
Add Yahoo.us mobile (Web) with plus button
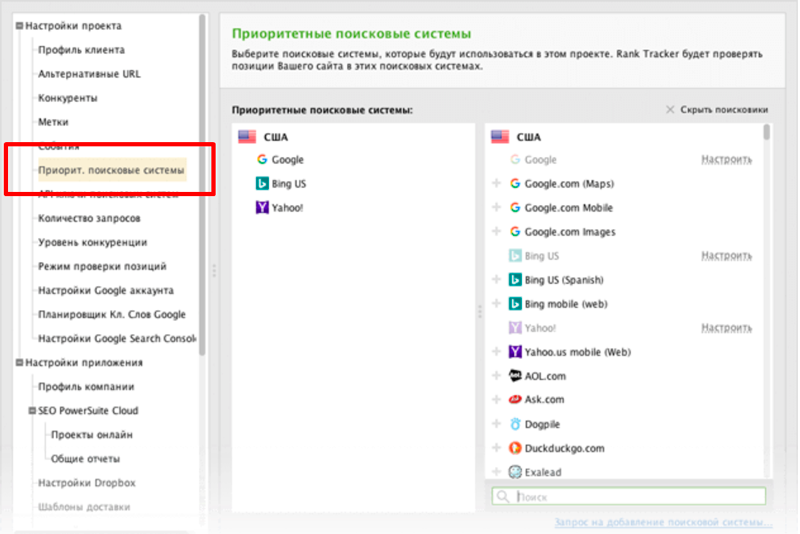pyautogui.click(x=496, y=351)
